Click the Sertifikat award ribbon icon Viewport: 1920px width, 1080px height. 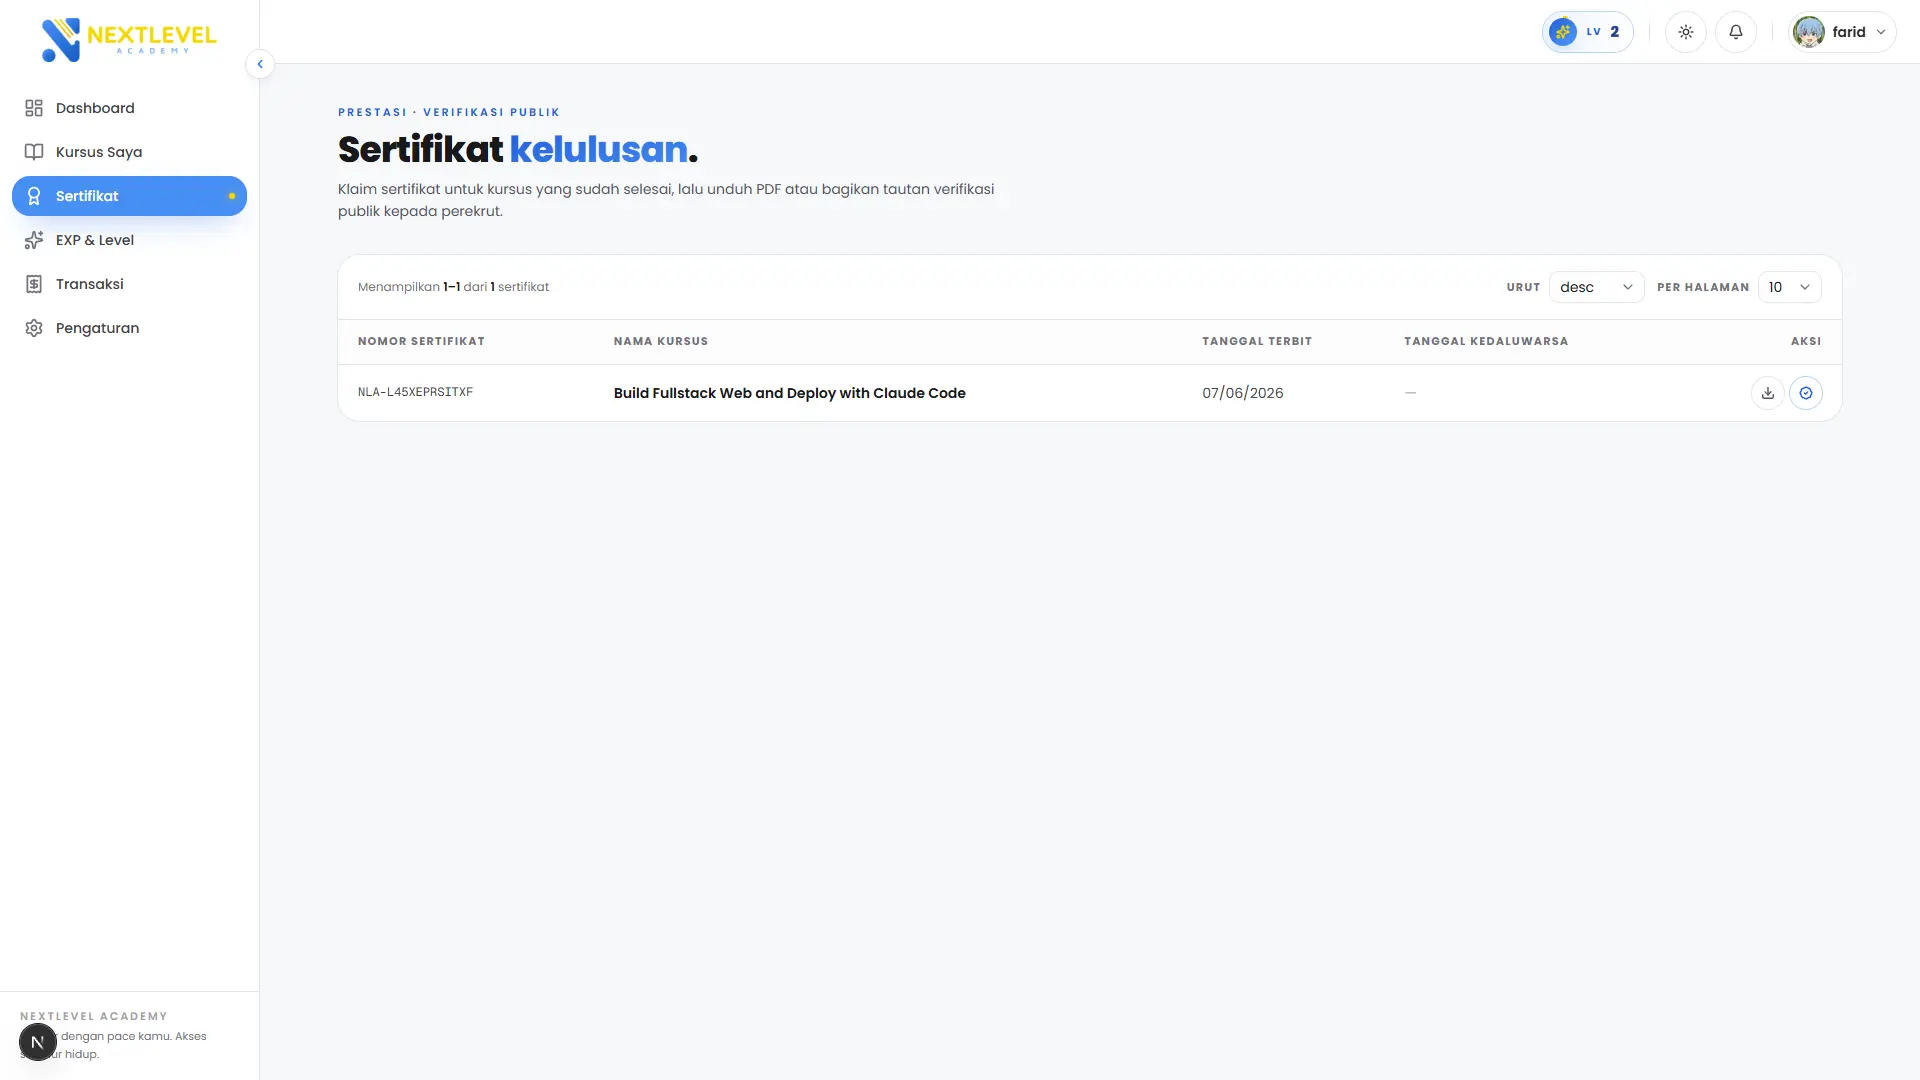coord(34,196)
